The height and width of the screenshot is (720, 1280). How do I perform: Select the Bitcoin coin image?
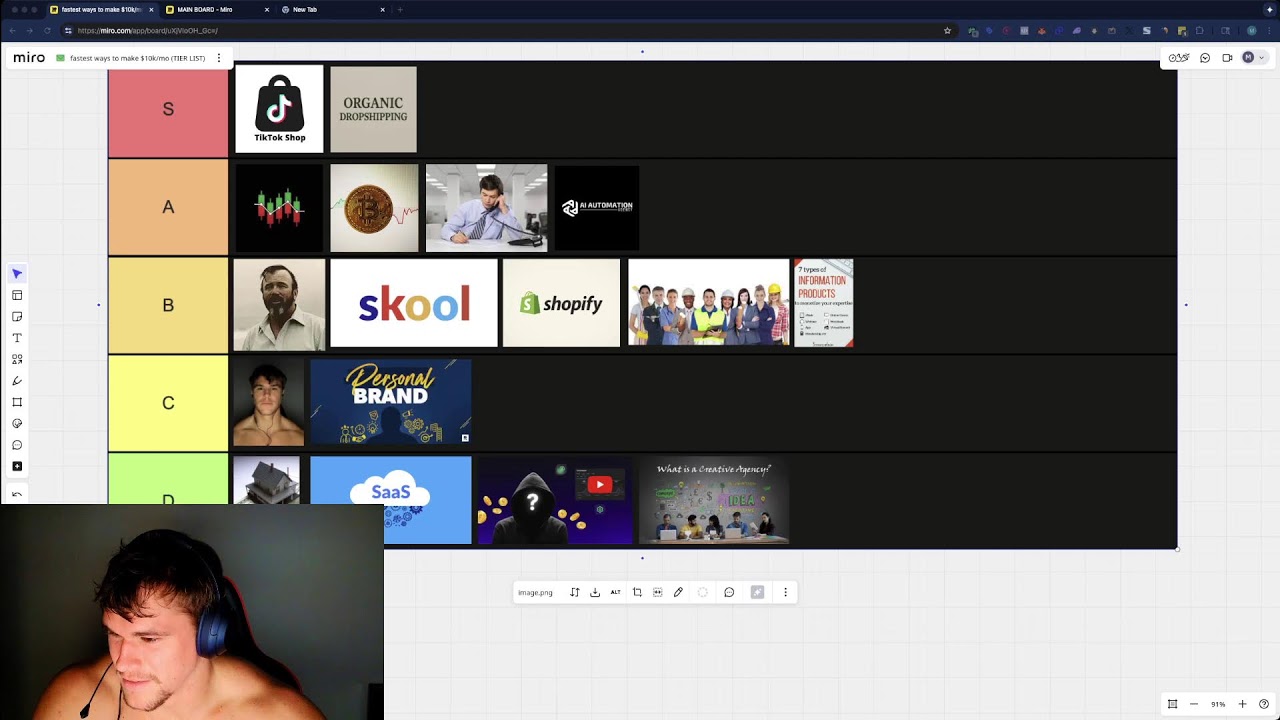[x=374, y=207]
